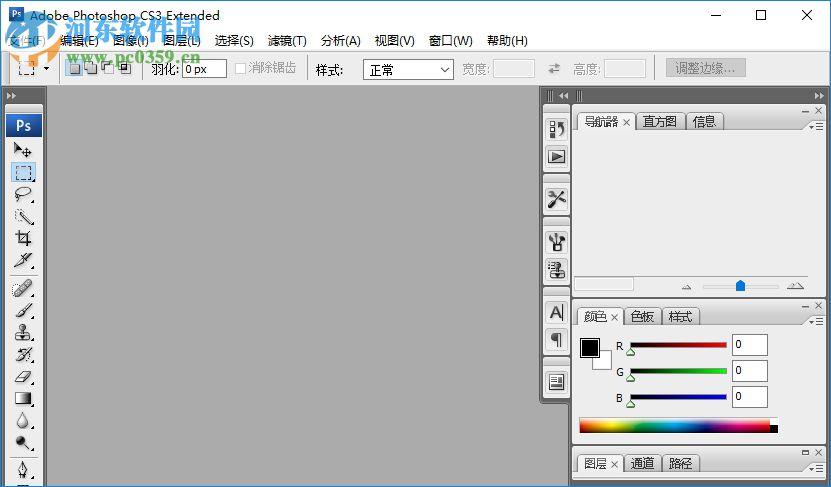
Task: Swap width and height values
Action: pos(554,68)
